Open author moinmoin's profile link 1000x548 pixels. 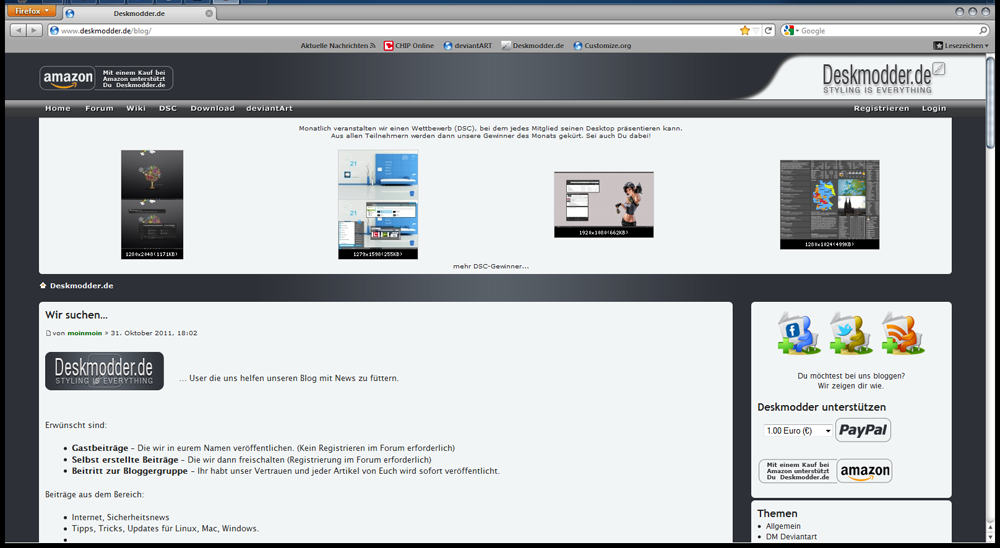(85, 333)
